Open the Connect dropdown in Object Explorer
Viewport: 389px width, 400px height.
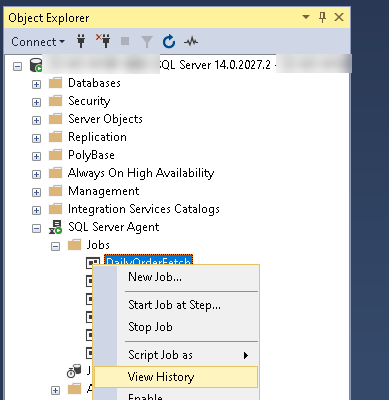38,42
